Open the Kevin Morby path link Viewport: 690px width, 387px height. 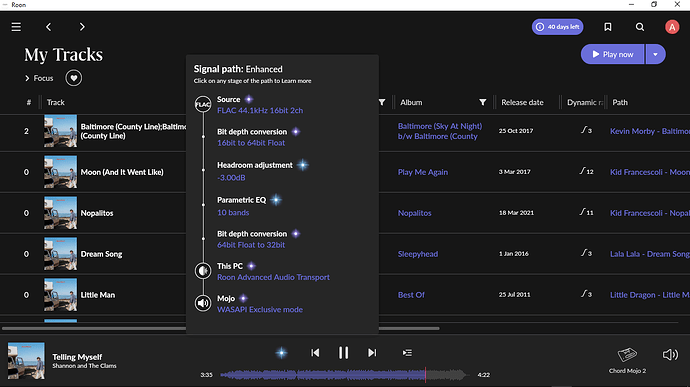(x=650, y=131)
